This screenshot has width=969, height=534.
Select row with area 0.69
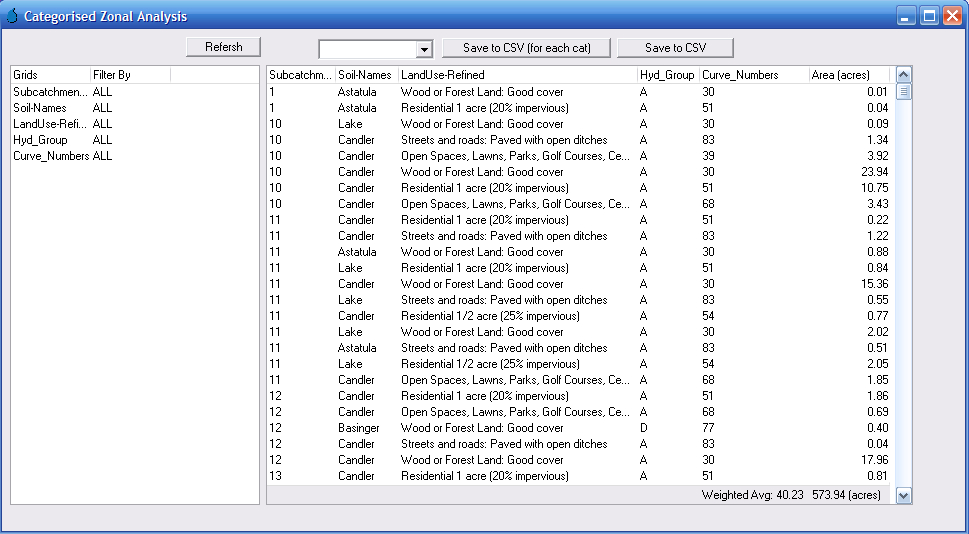[x=579, y=412]
